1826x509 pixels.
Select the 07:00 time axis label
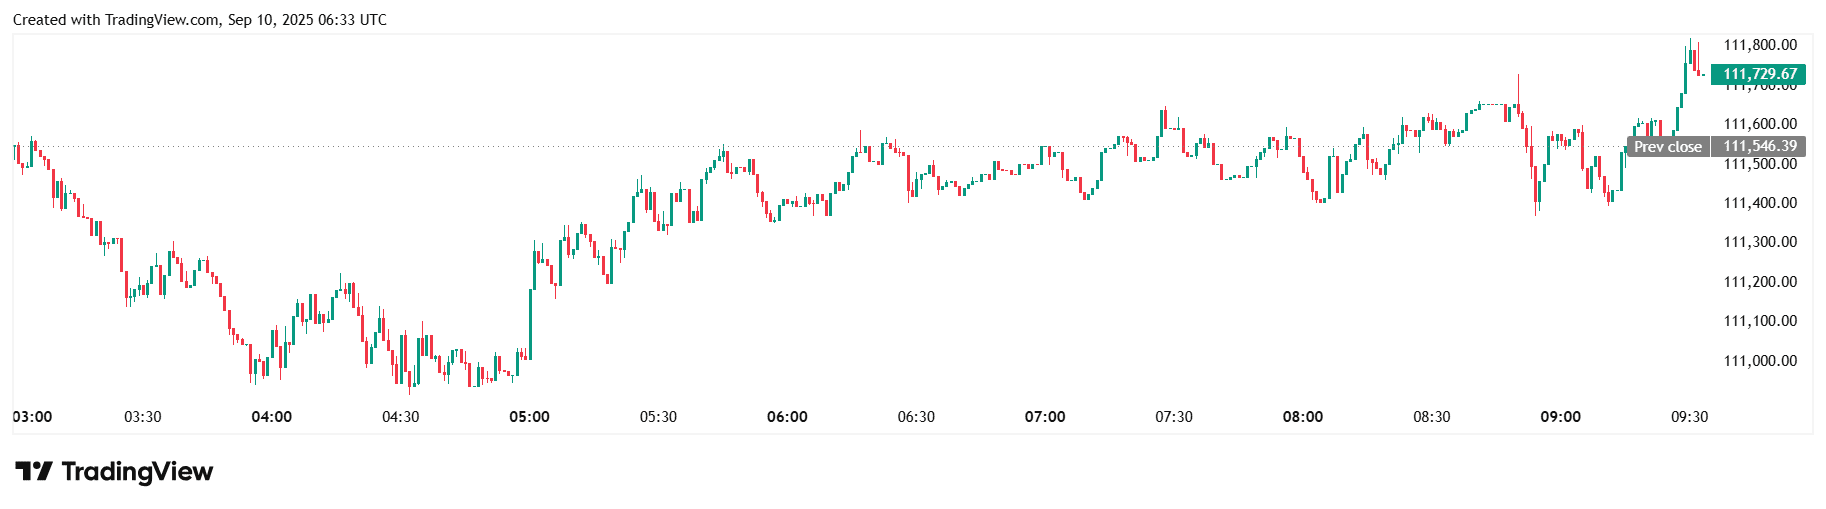pyautogui.click(x=1045, y=417)
